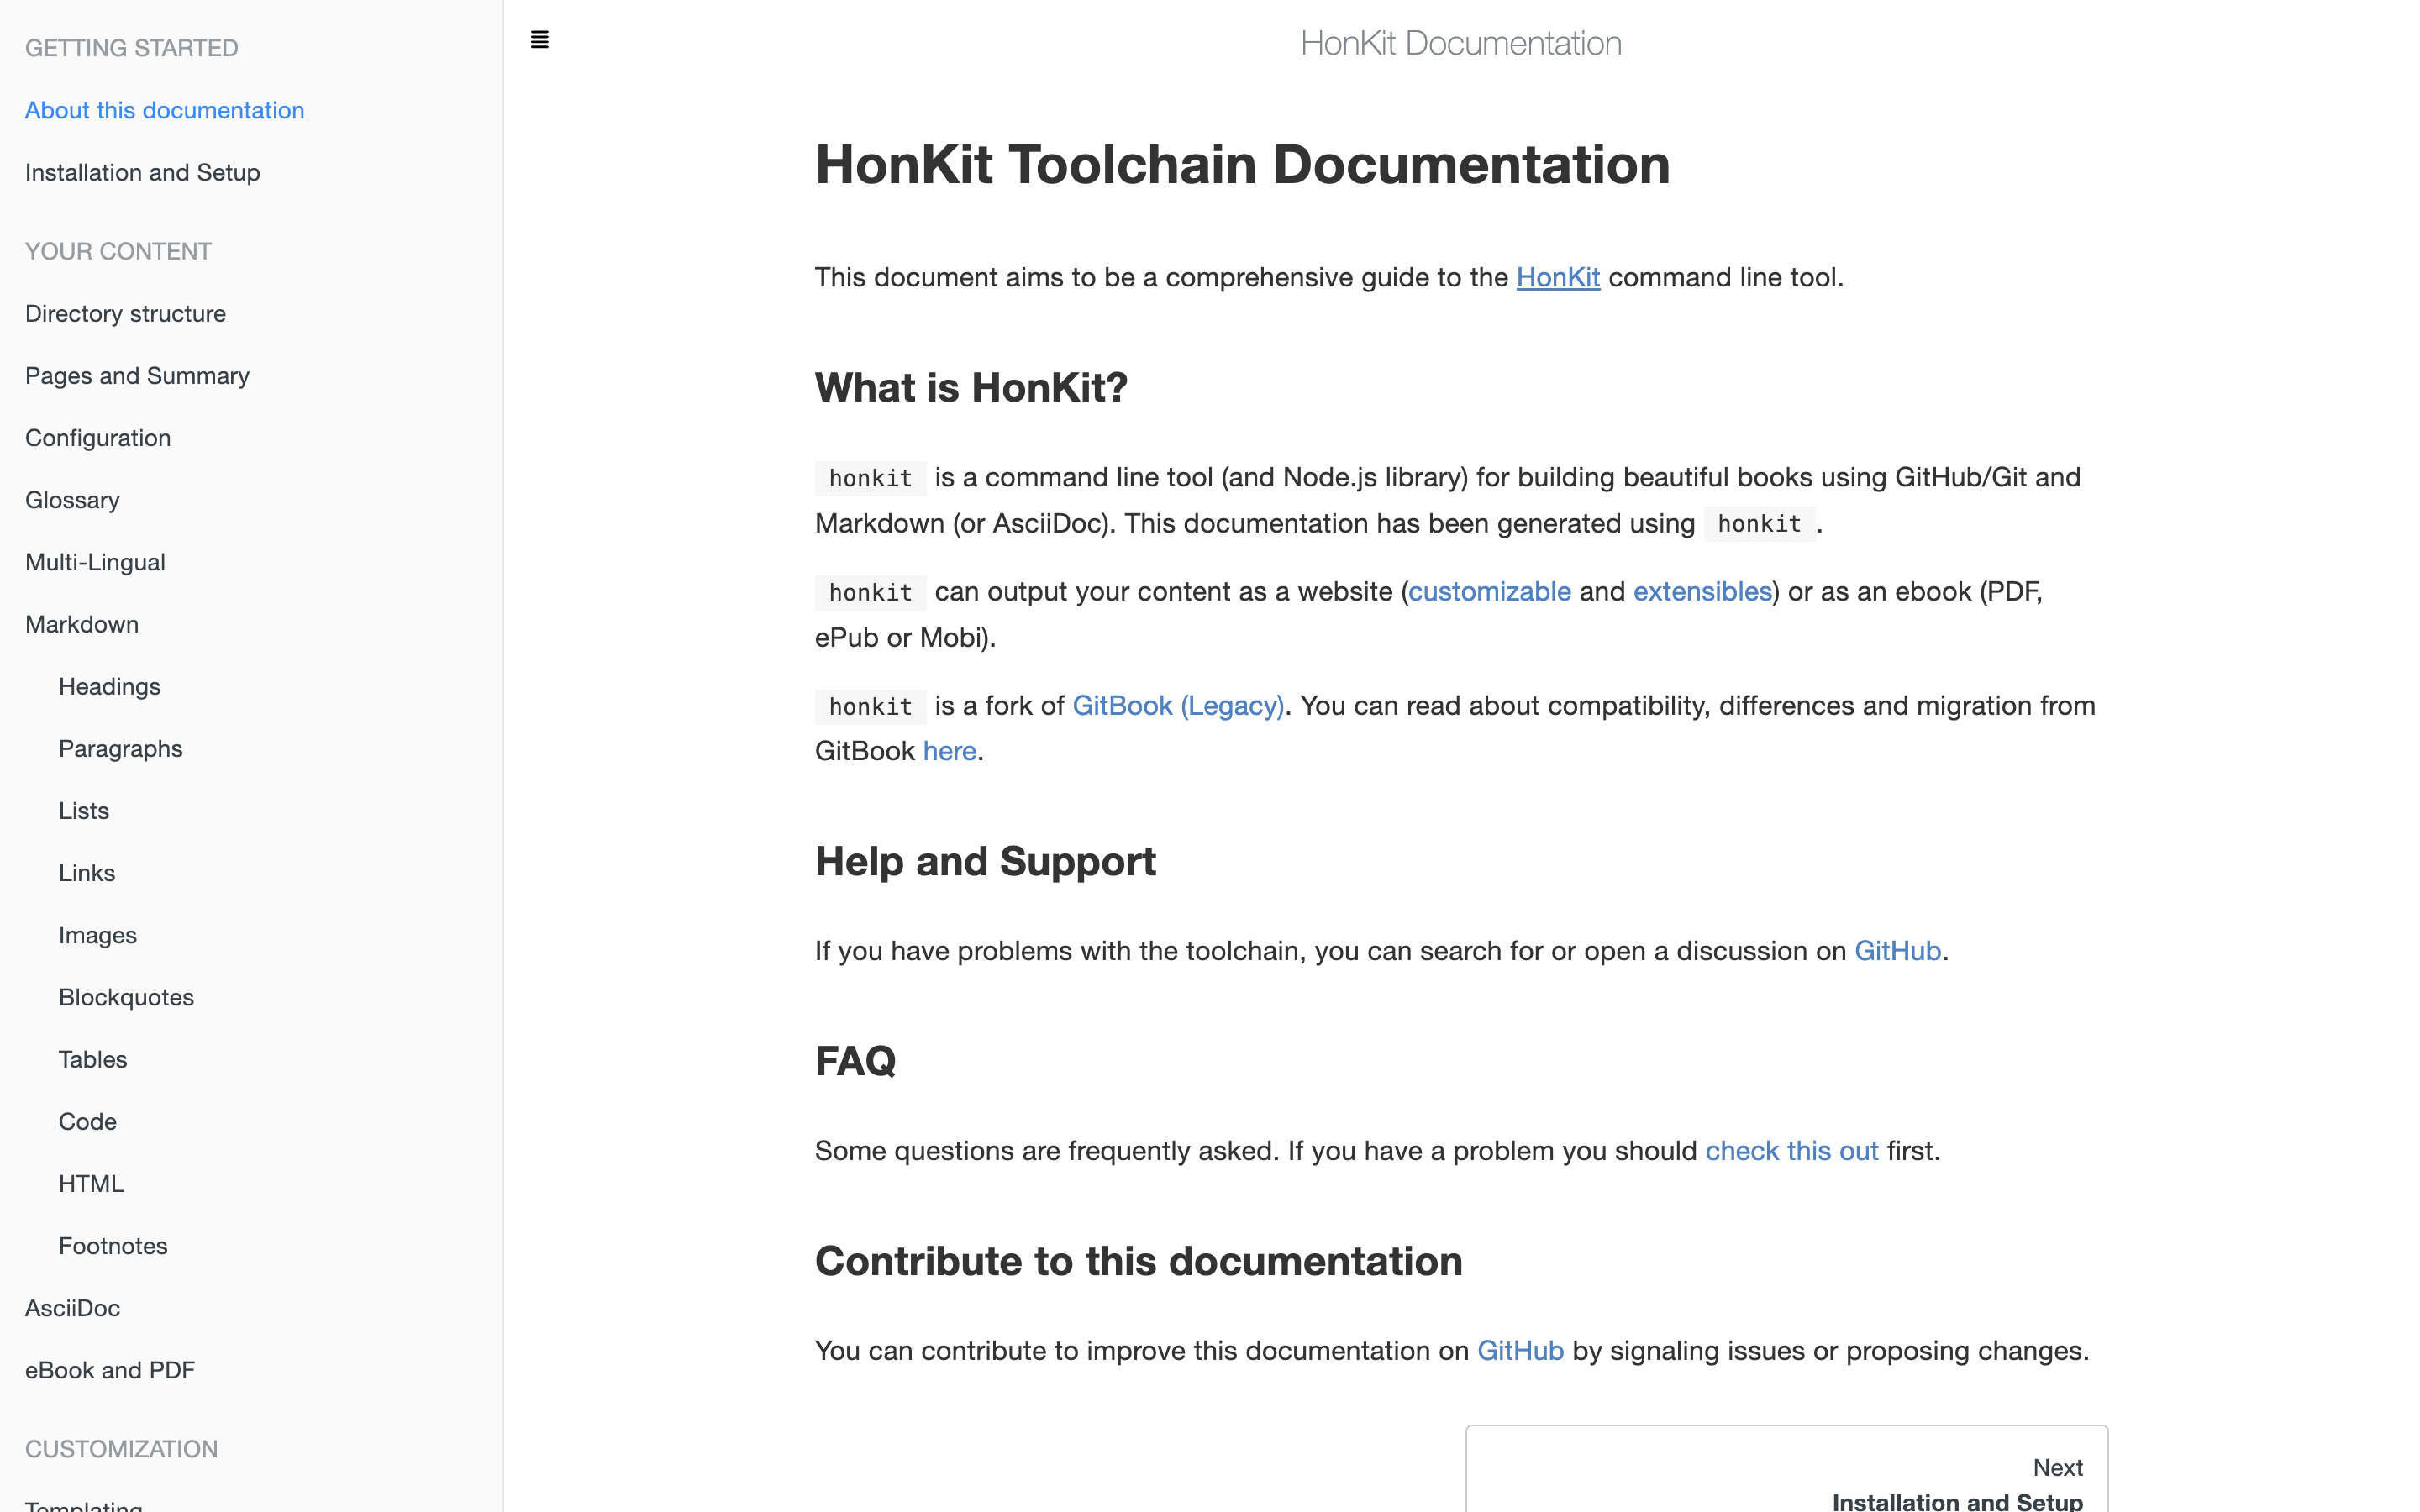Open Headings subsection under Markdown
The width and height of the screenshot is (2420, 1512).
[110, 686]
